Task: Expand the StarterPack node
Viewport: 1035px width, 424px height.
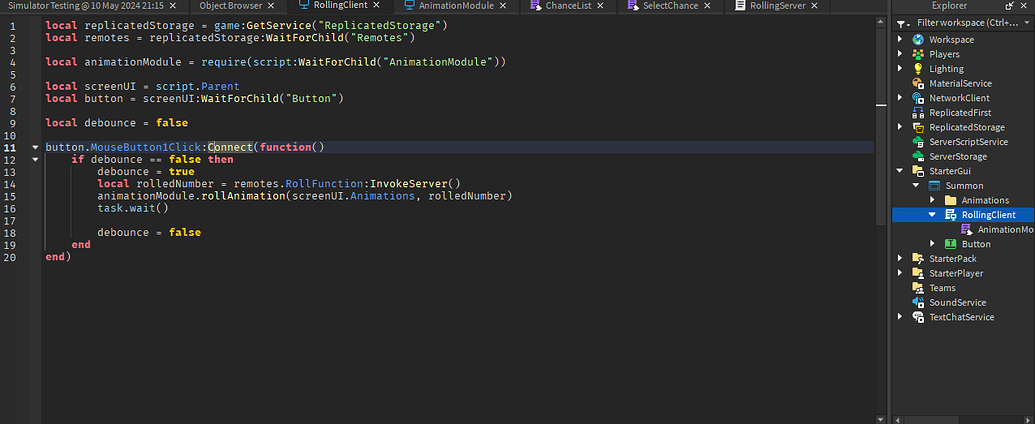Action: click(x=900, y=258)
